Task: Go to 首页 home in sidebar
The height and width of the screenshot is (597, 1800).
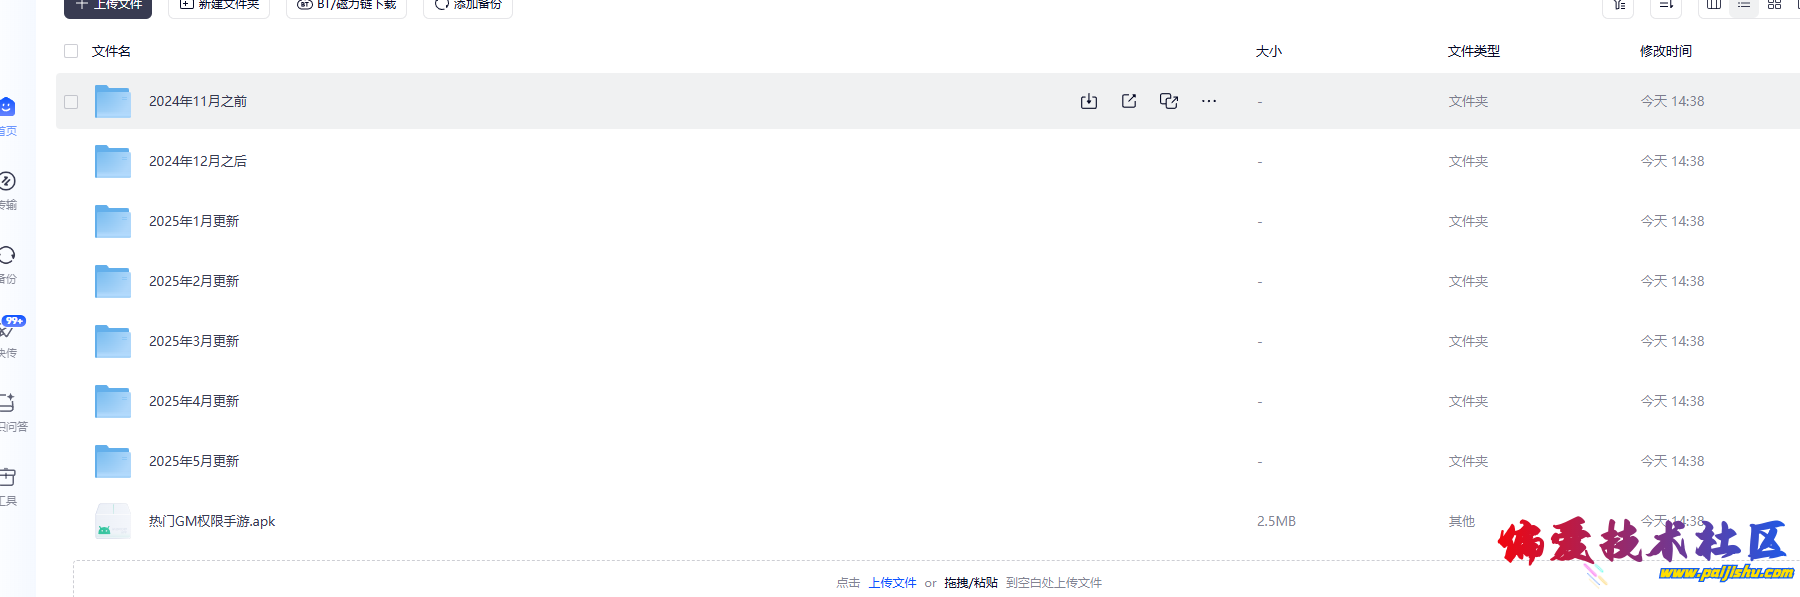Action: tap(7, 116)
